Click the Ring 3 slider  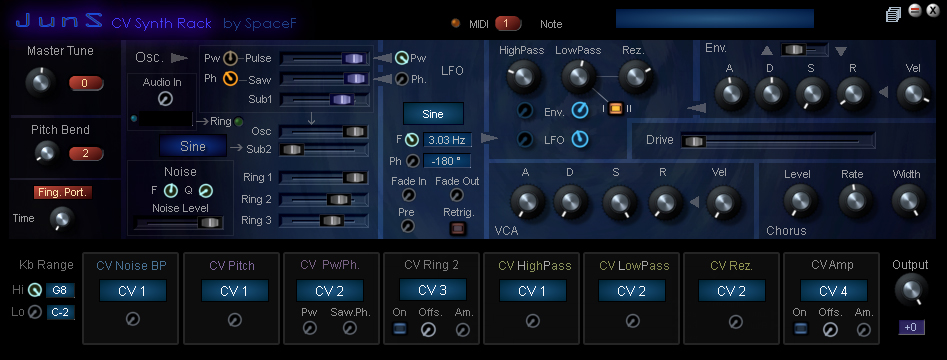pos(324,220)
